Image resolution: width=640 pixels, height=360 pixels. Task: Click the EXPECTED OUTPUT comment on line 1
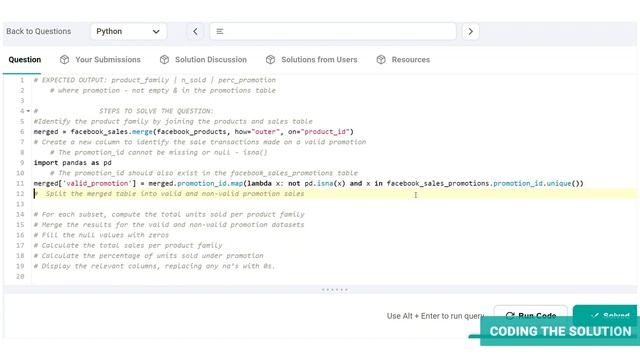pyautogui.click(x=155, y=80)
